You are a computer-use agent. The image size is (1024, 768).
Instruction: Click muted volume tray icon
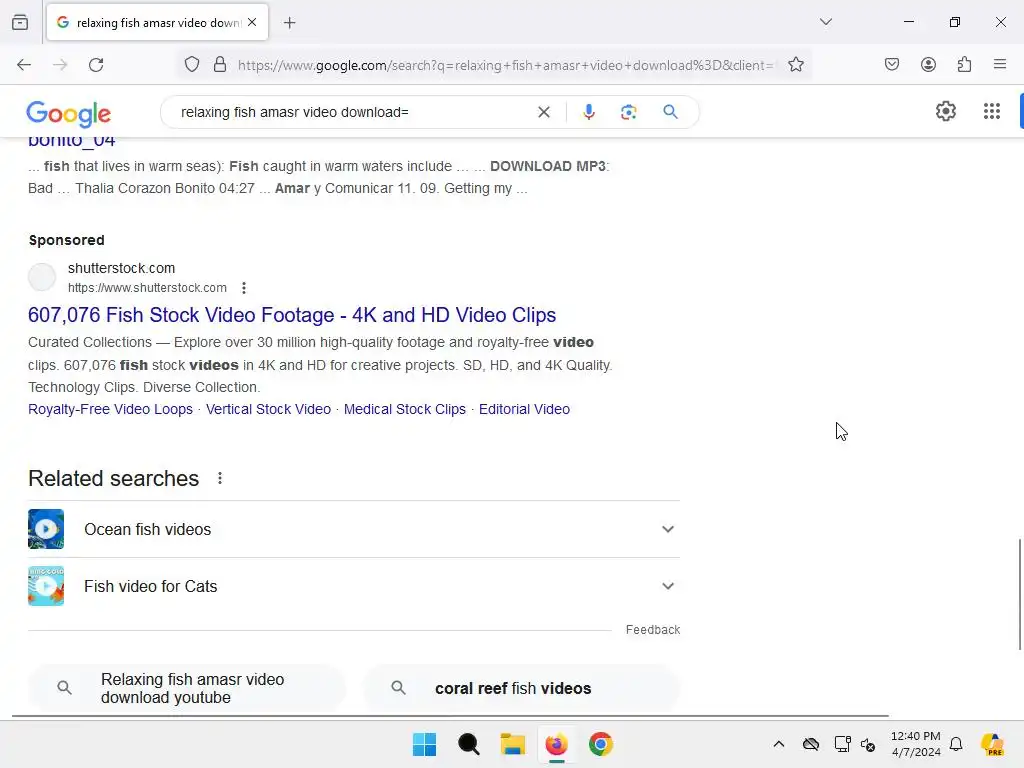tap(868, 744)
